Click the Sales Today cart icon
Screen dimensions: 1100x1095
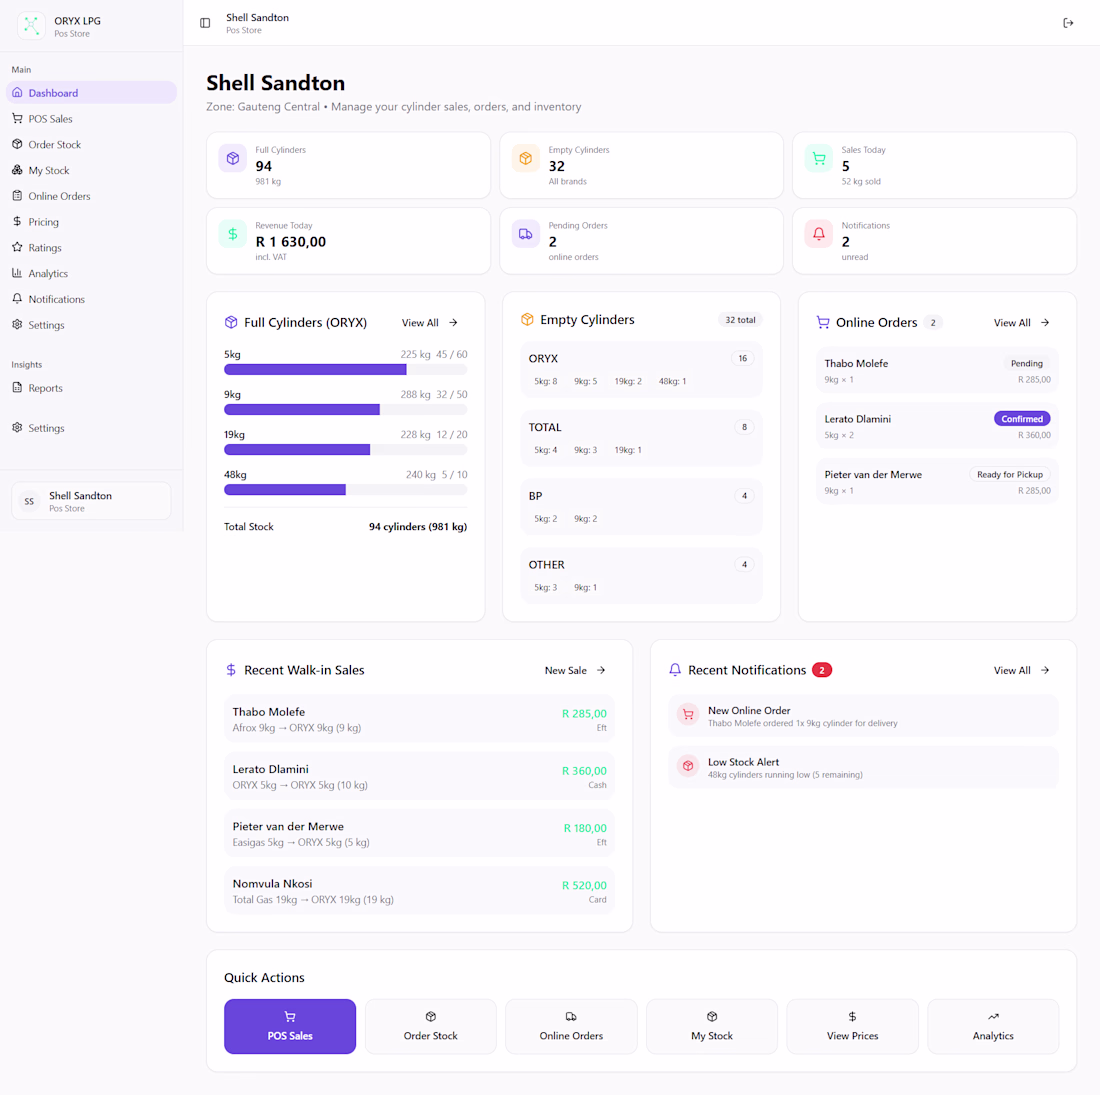pyautogui.click(x=819, y=159)
